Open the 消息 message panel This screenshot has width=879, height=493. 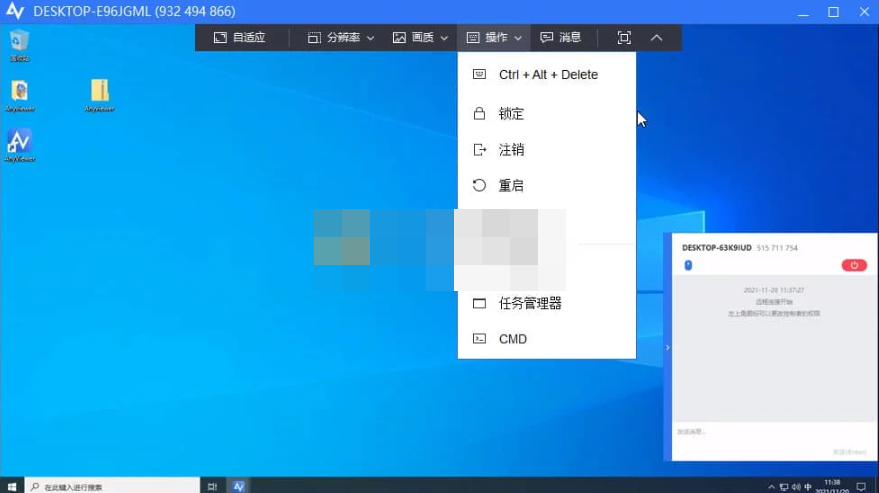(x=561, y=38)
